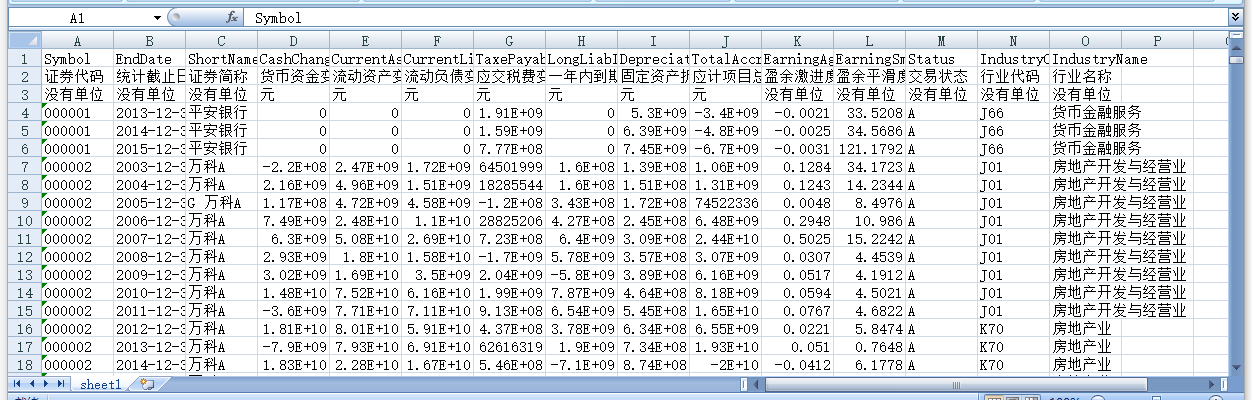
Task: Select column D header
Action: [x=293, y=42]
